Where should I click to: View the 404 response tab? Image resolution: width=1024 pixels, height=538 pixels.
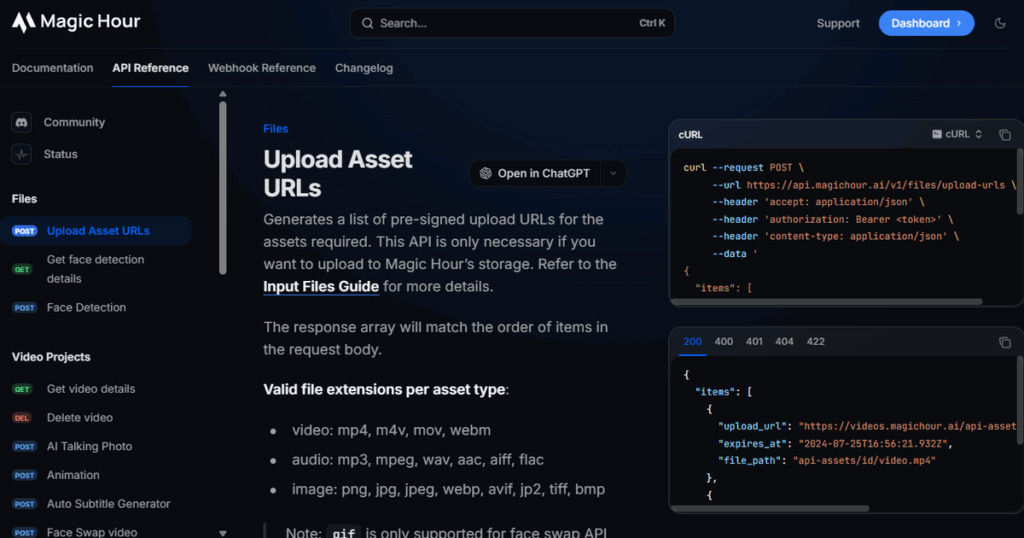(784, 341)
